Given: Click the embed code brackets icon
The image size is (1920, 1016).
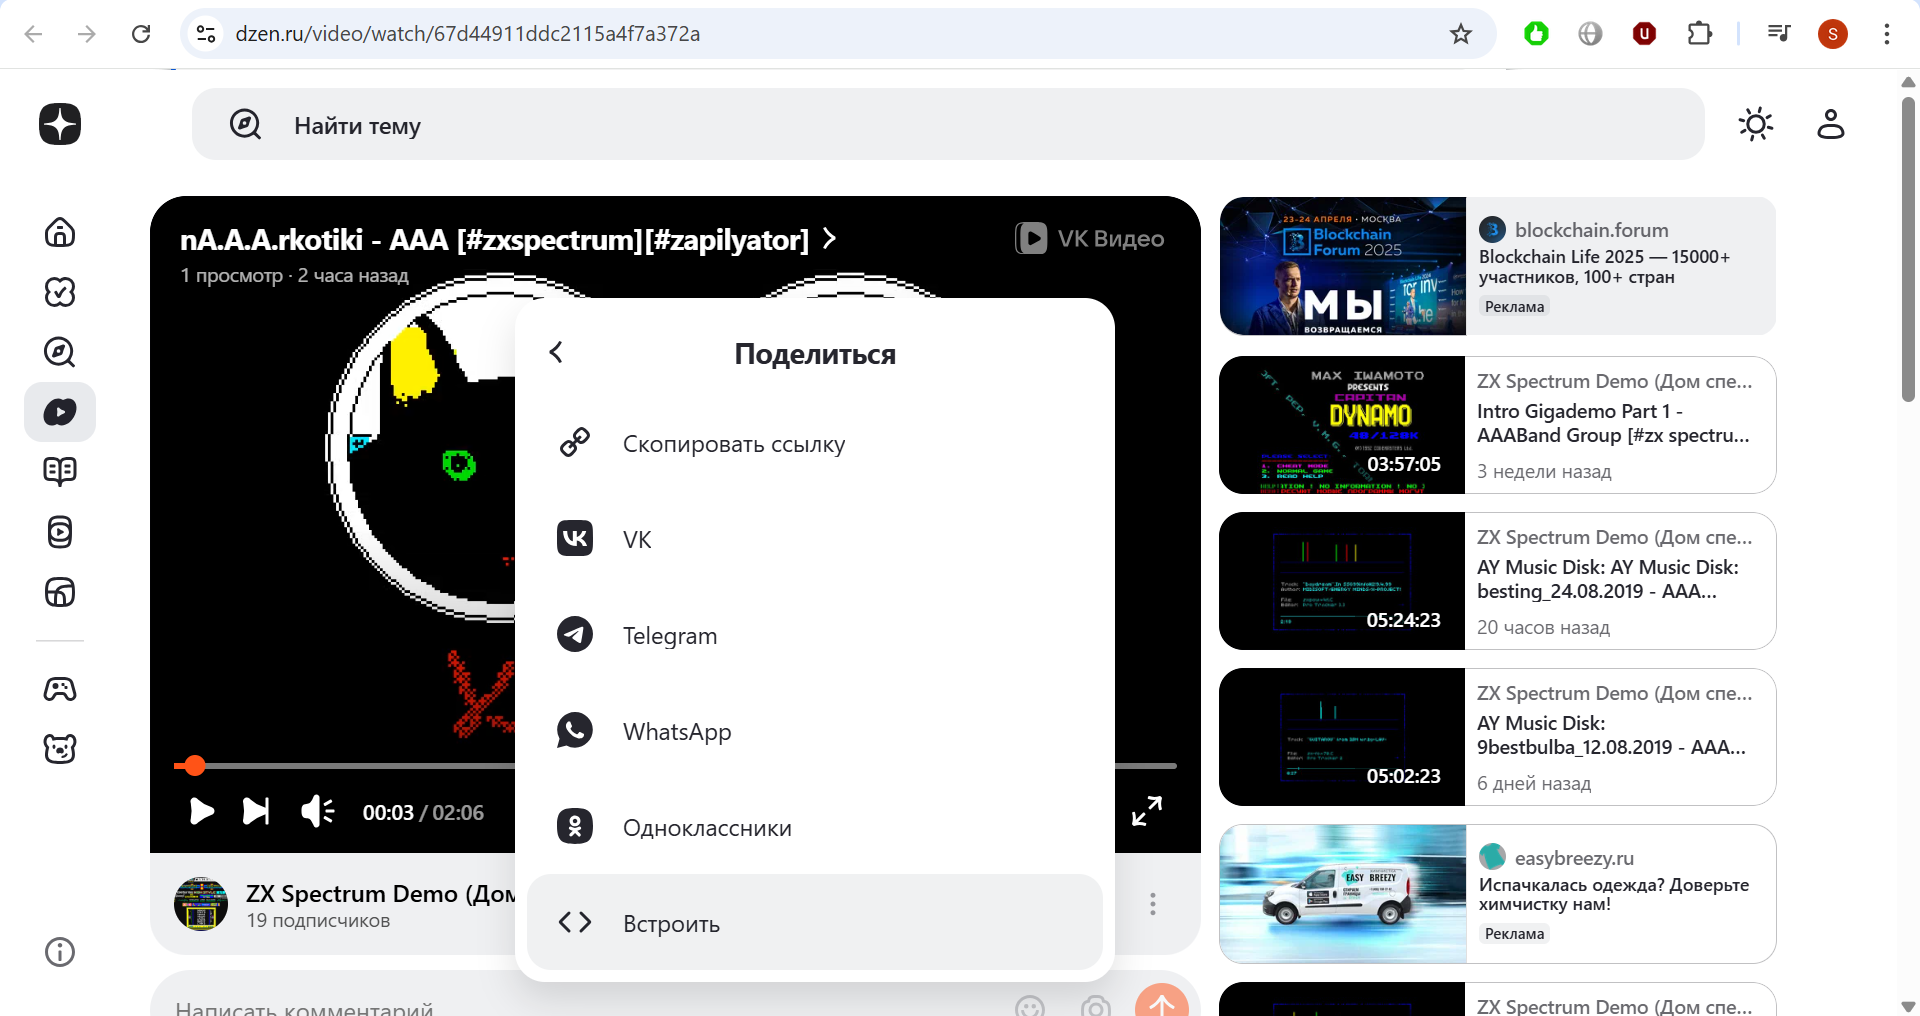Looking at the screenshot, I should pyautogui.click(x=575, y=922).
